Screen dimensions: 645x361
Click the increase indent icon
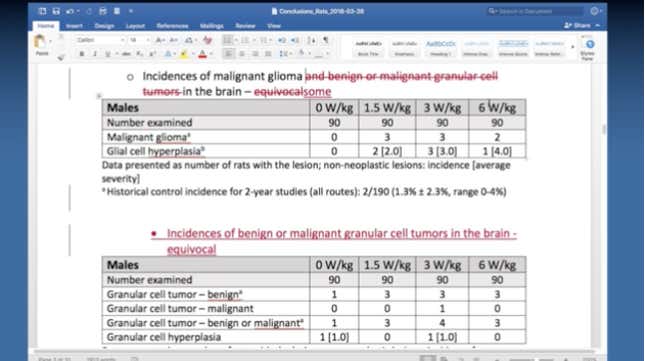coord(295,40)
